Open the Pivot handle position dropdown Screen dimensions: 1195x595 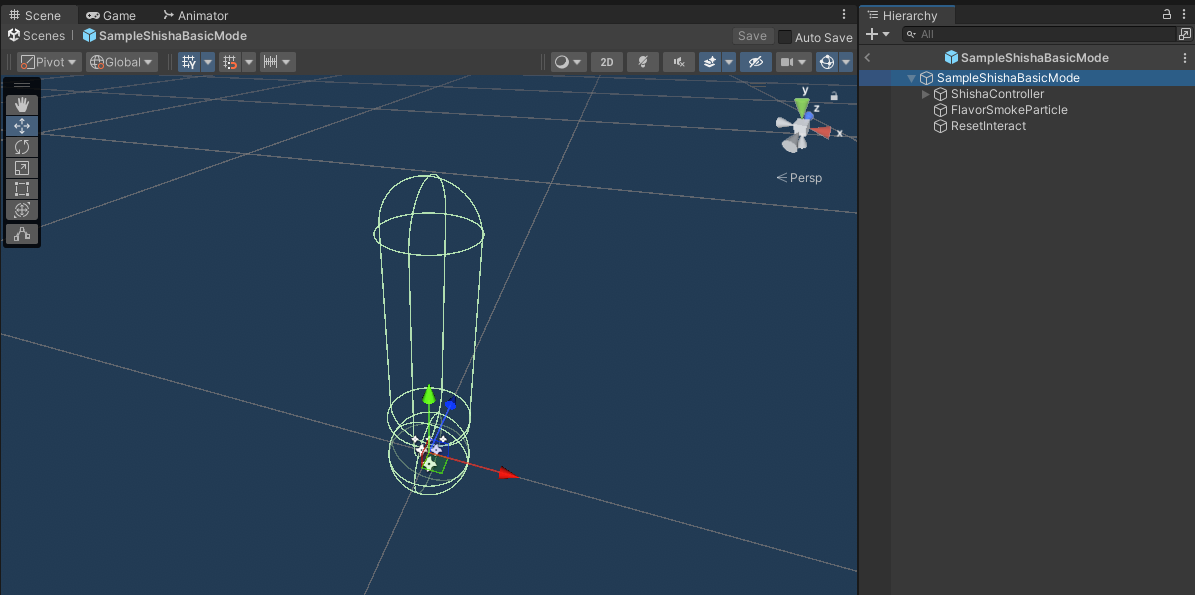50,62
